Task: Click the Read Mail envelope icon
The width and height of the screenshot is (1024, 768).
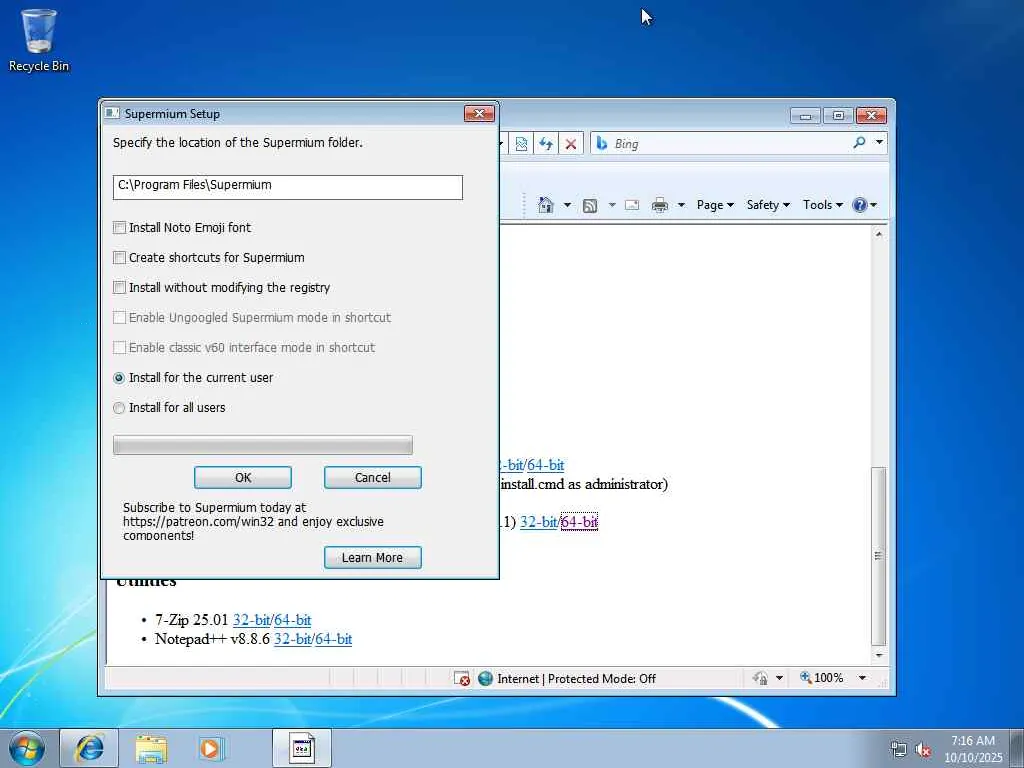Action: pos(632,205)
